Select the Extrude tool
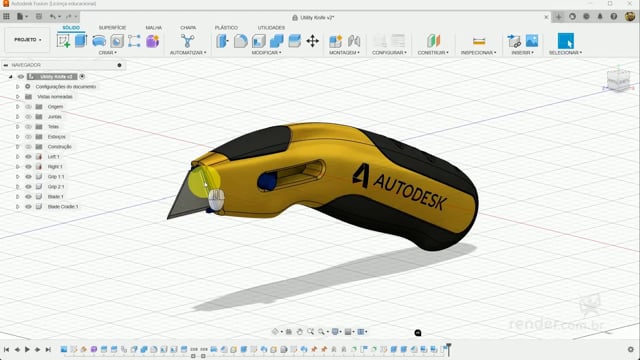The width and height of the screenshot is (640, 360). click(81, 41)
